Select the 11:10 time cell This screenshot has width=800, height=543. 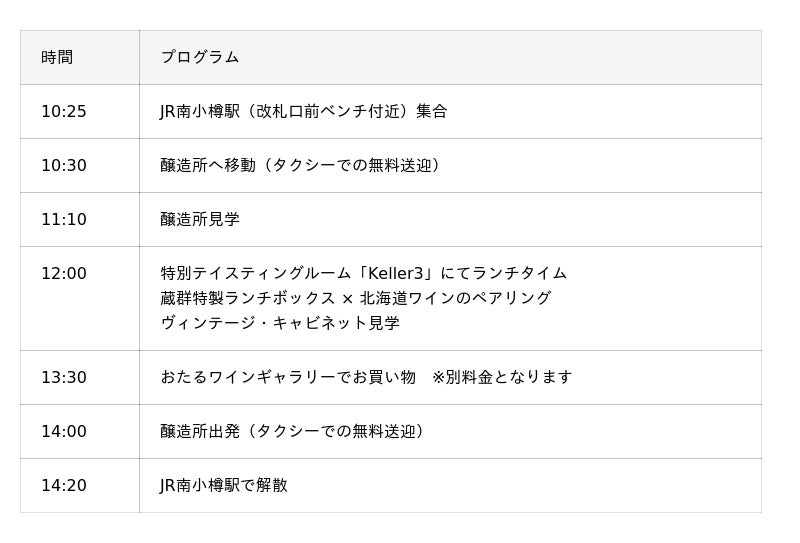click(x=64, y=219)
